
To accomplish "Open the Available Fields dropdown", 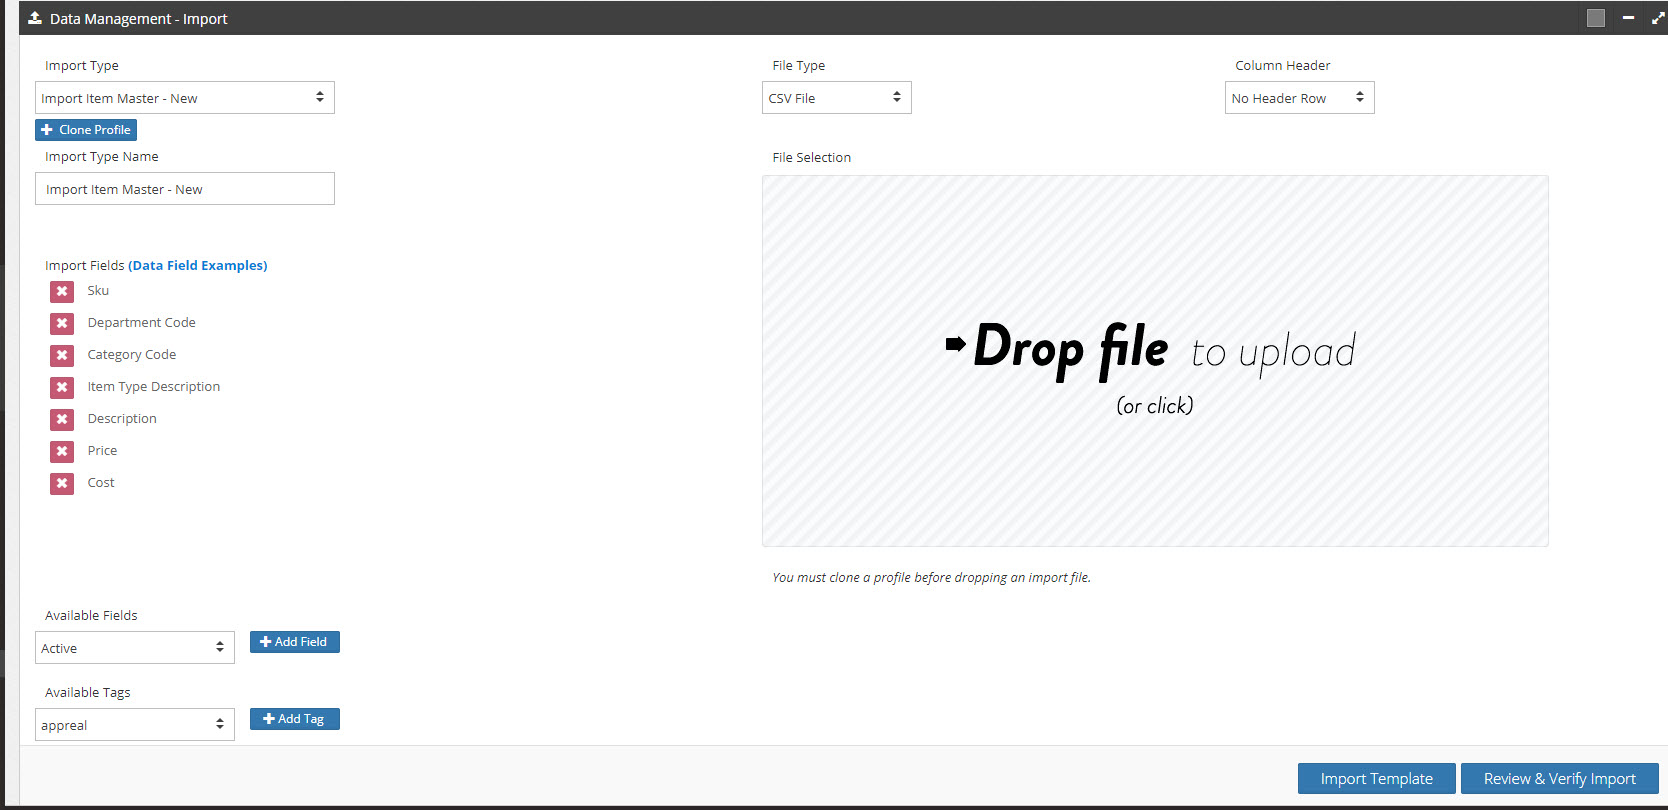I will [135, 648].
